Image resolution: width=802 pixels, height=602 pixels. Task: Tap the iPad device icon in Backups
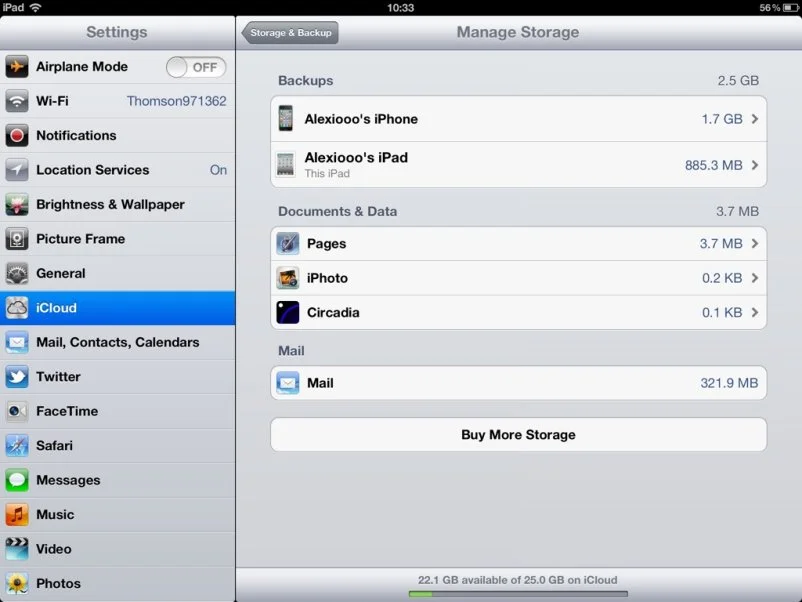[285, 165]
